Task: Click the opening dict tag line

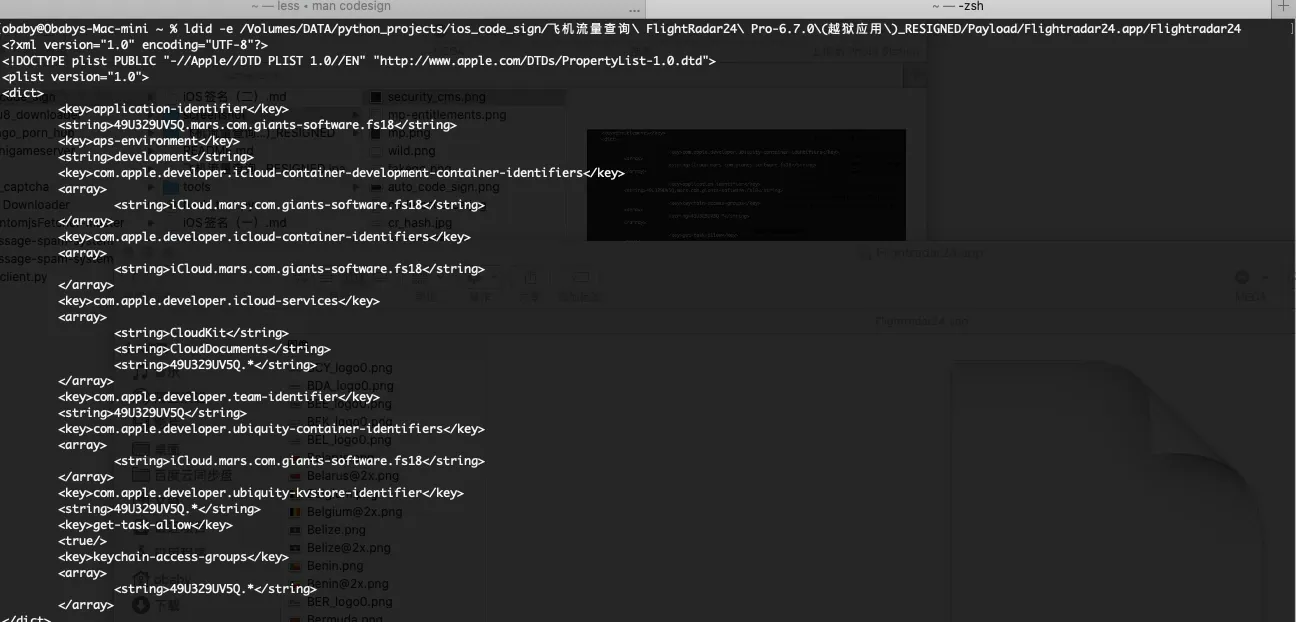Action: (23, 93)
